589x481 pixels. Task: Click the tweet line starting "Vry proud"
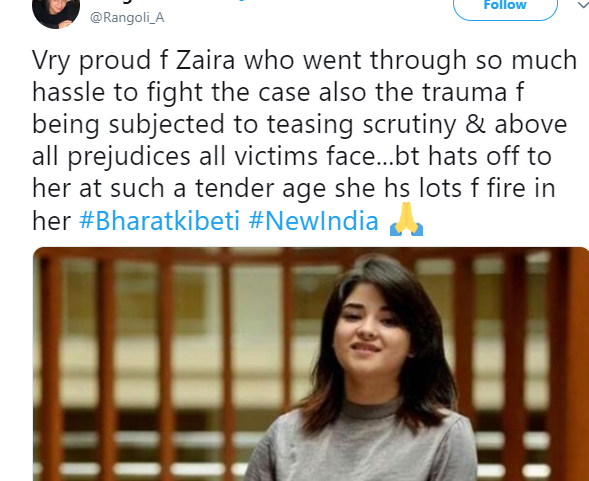point(304,61)
